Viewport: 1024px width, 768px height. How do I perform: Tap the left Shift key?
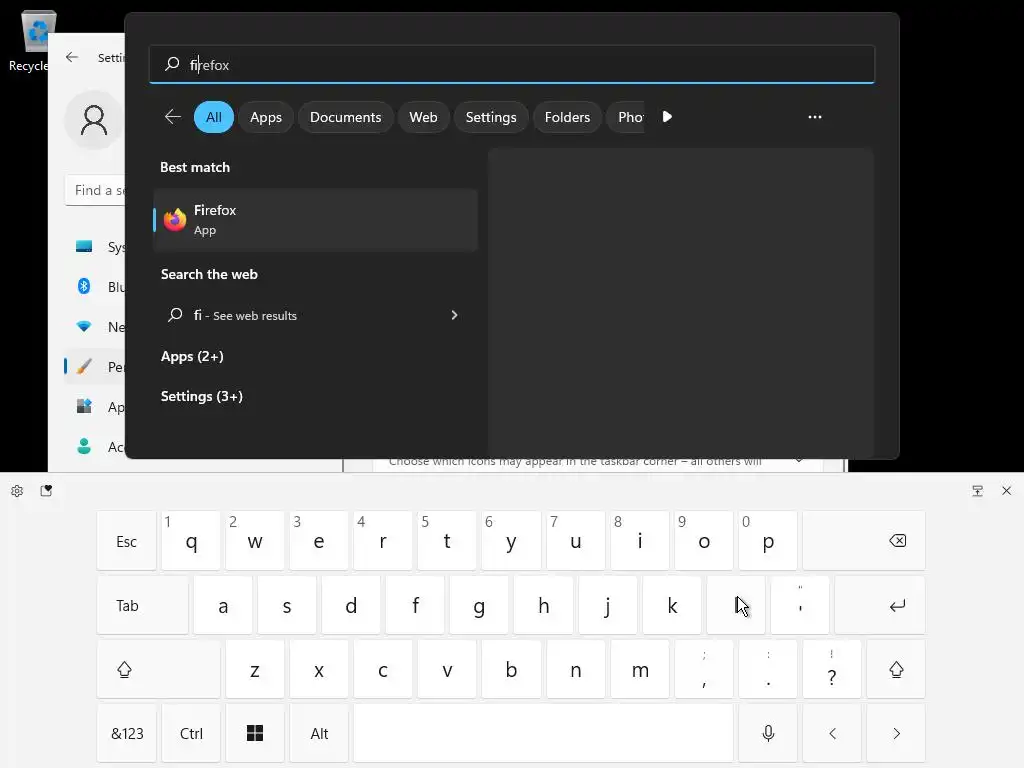coord(158,669)
